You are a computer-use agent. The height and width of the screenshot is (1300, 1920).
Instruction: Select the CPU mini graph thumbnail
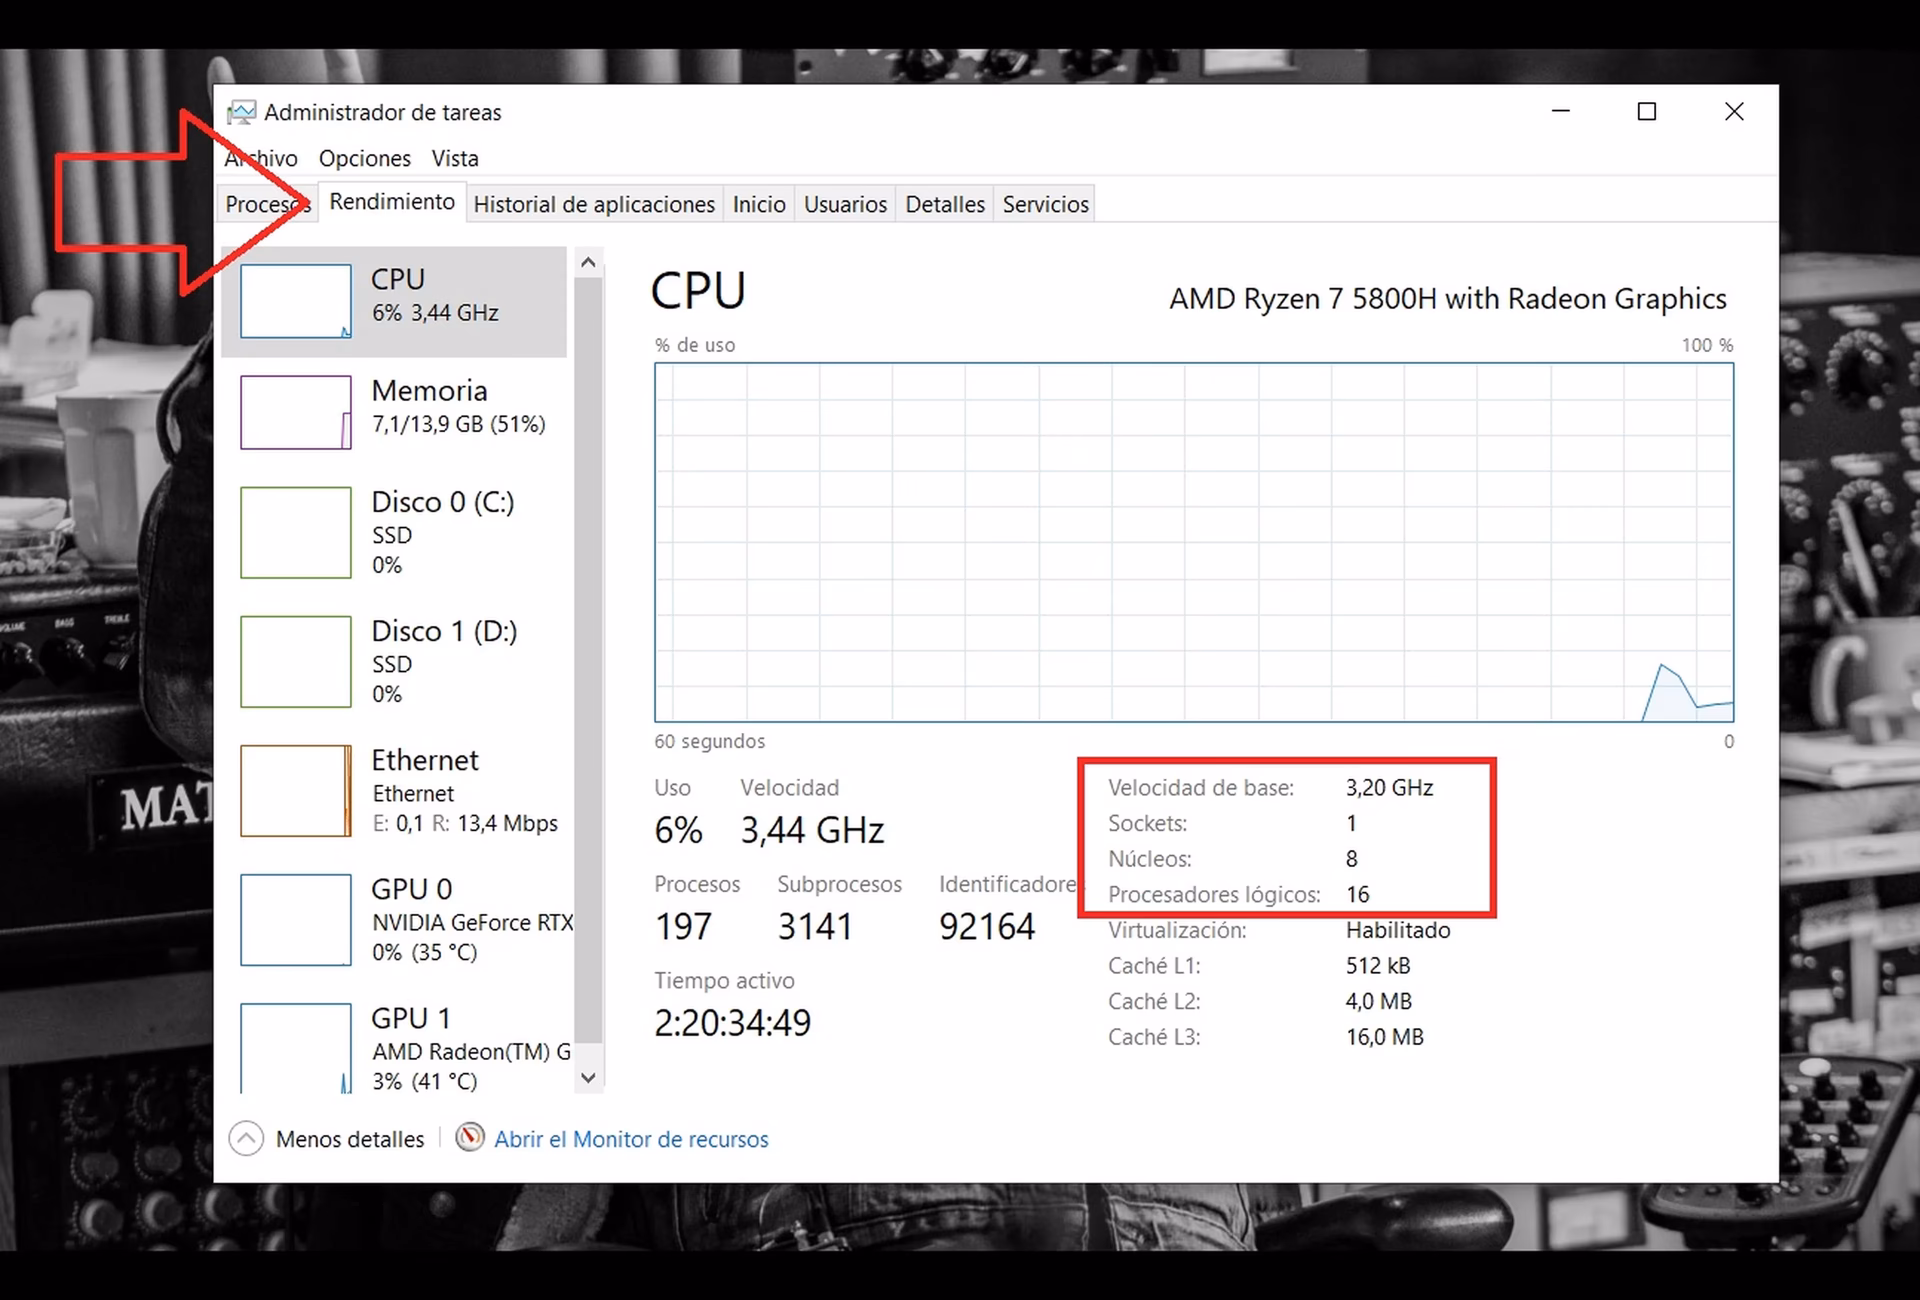tap(296, 301)
